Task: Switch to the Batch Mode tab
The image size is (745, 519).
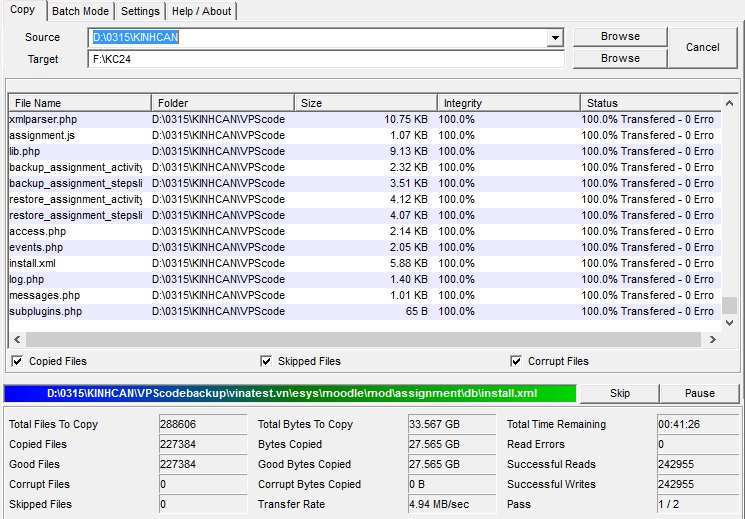Action: pyautogui.click(x=79, y=11)
